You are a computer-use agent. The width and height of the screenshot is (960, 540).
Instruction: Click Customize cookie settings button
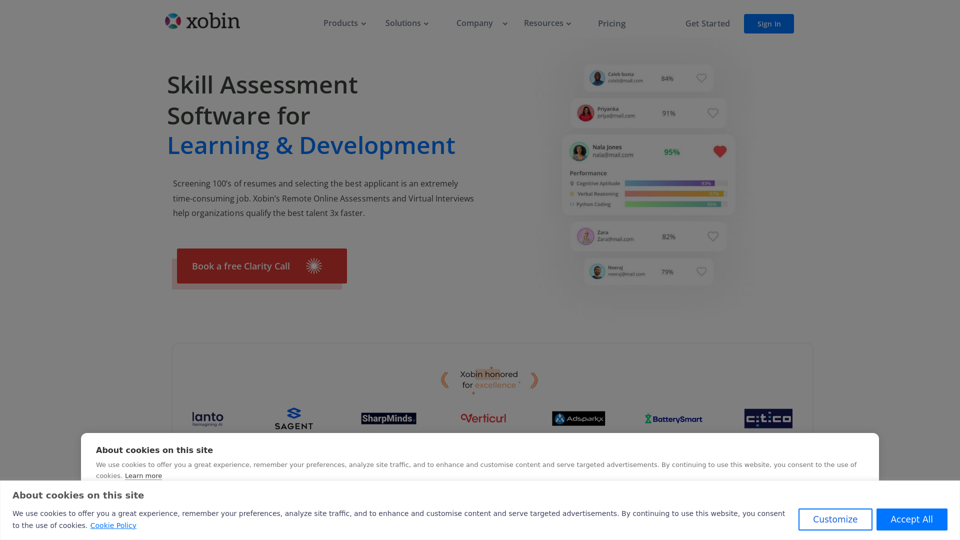tap(835, 519)
